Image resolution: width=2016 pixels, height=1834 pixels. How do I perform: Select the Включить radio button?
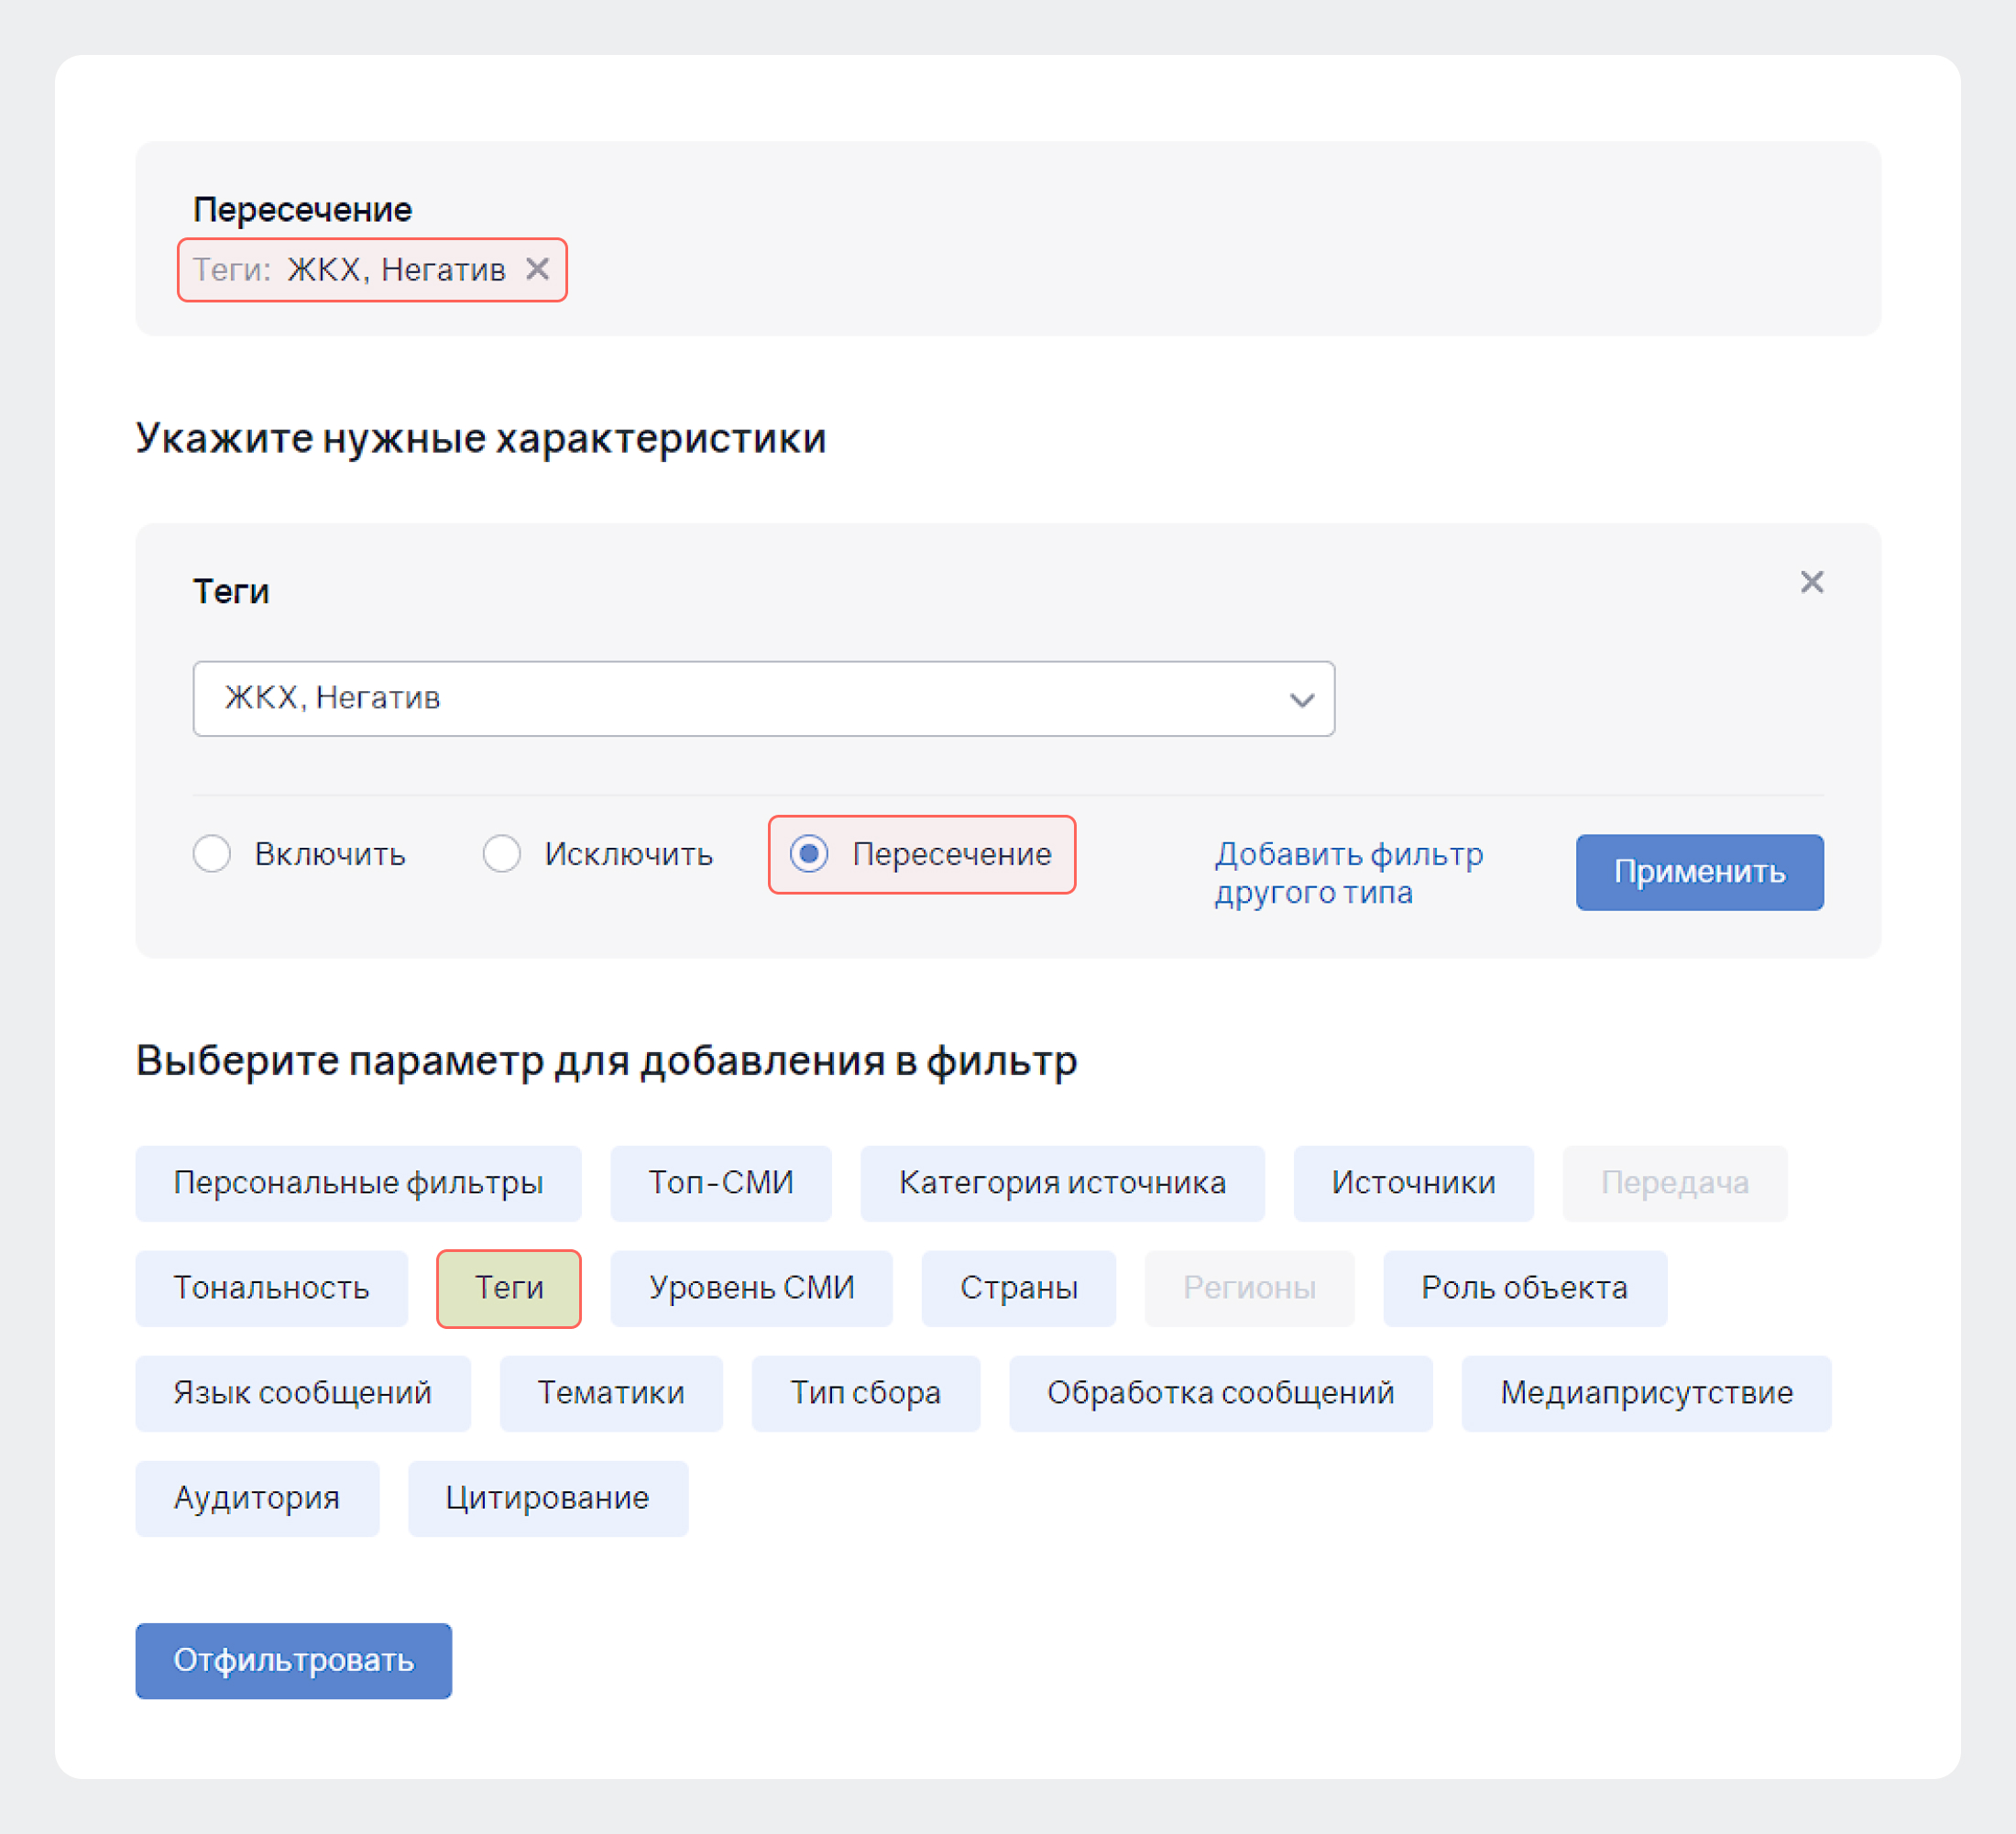point(209,855)
